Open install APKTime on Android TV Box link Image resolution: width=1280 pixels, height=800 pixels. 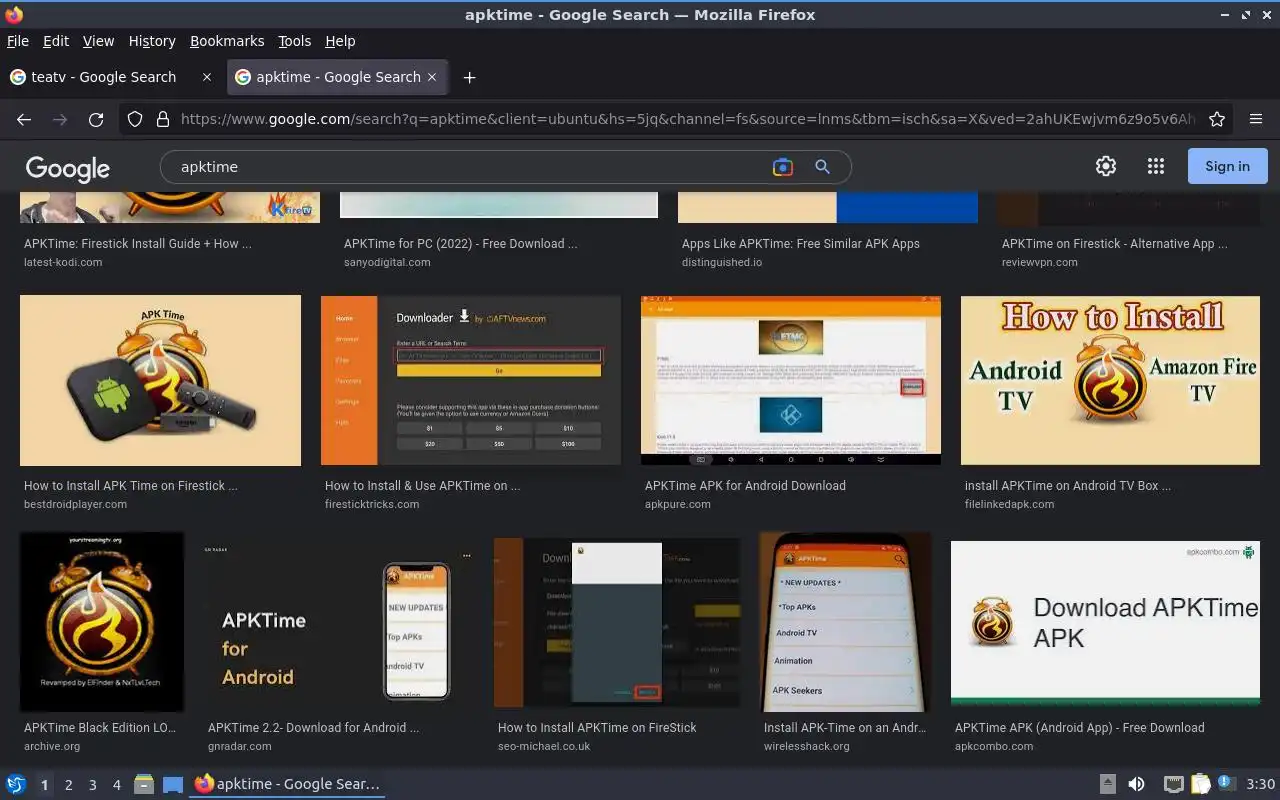point(1067,485)
